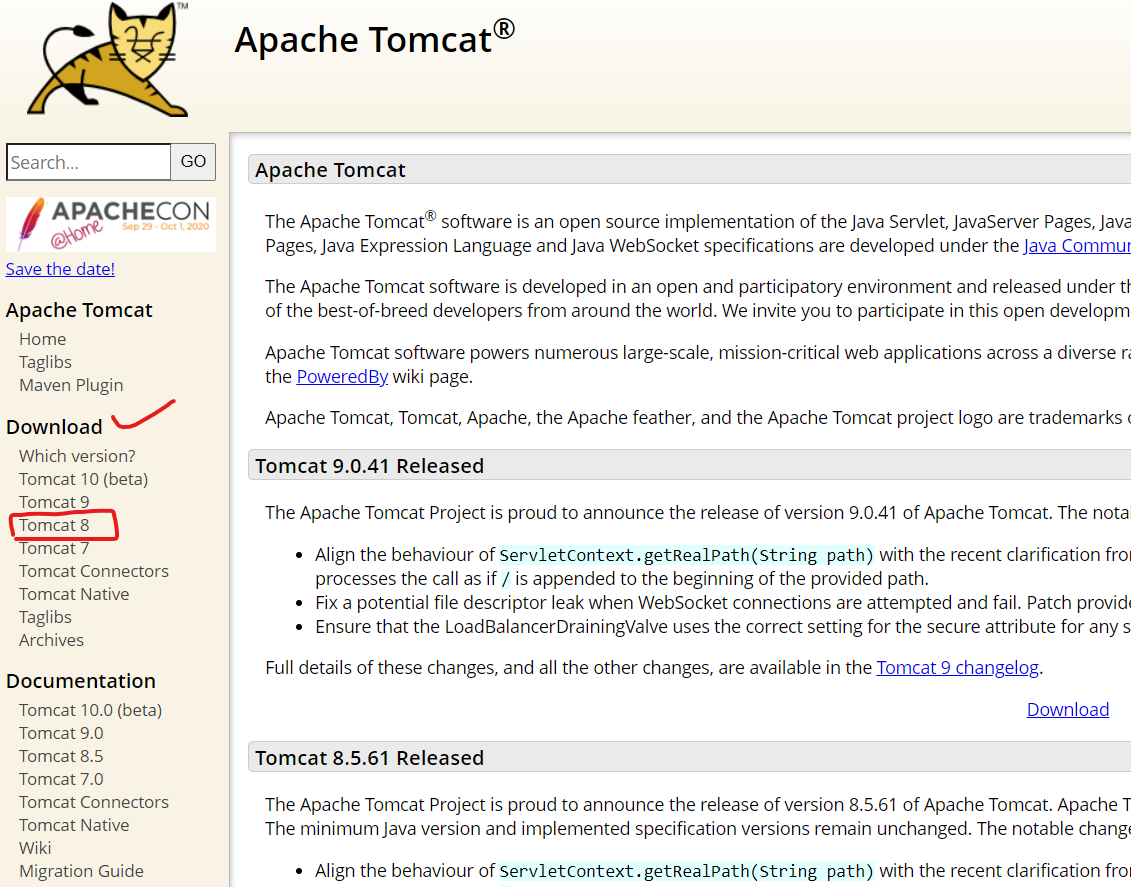Click 'ServletContext.getRealPath' code in Tomcat 9 notes
This screenshot has width=1131, height=887.
686,555
